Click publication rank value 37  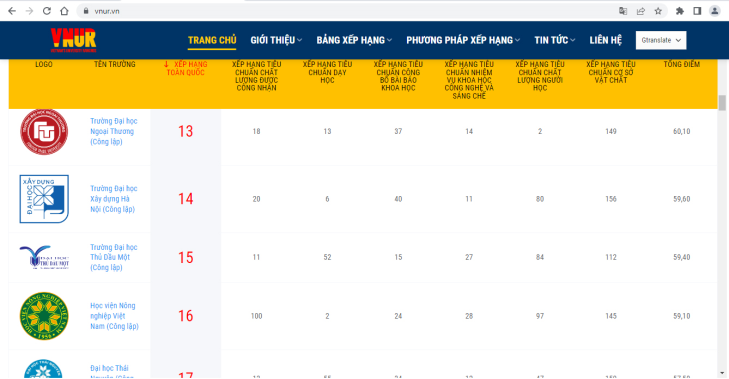[398, 132]
